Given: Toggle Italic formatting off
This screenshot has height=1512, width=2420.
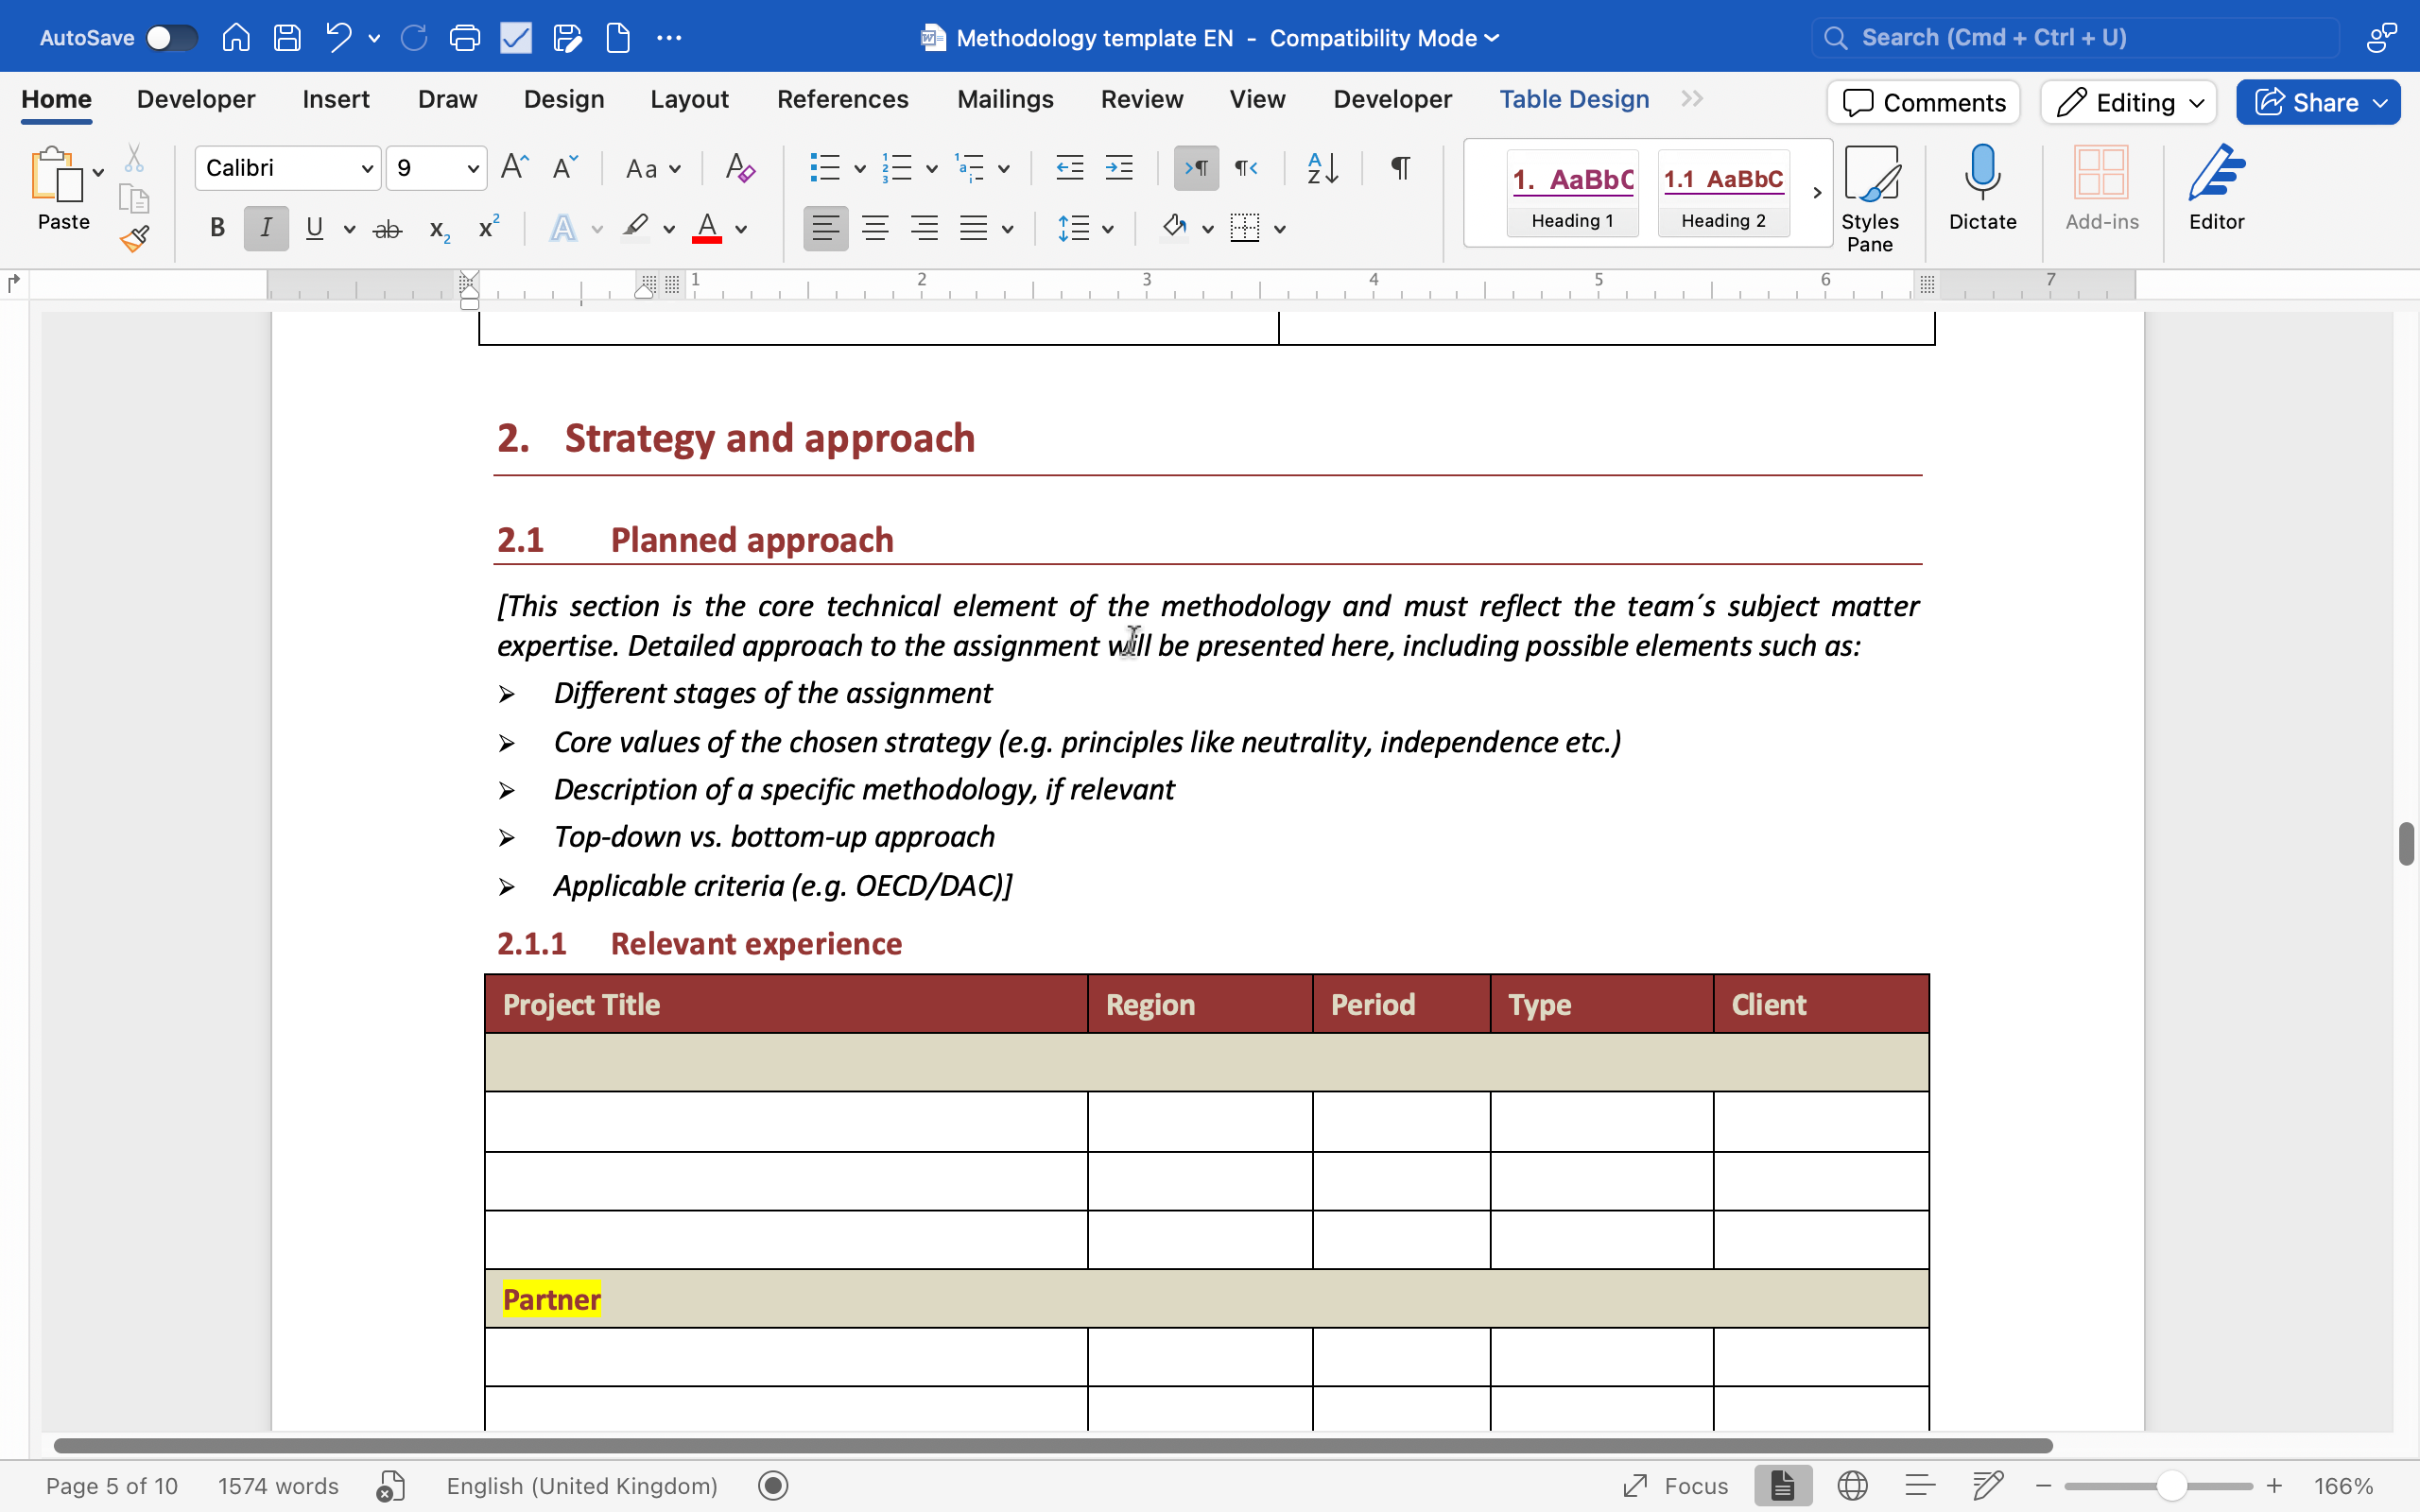Looking at the screenshot, I should [x=265, y=229].
